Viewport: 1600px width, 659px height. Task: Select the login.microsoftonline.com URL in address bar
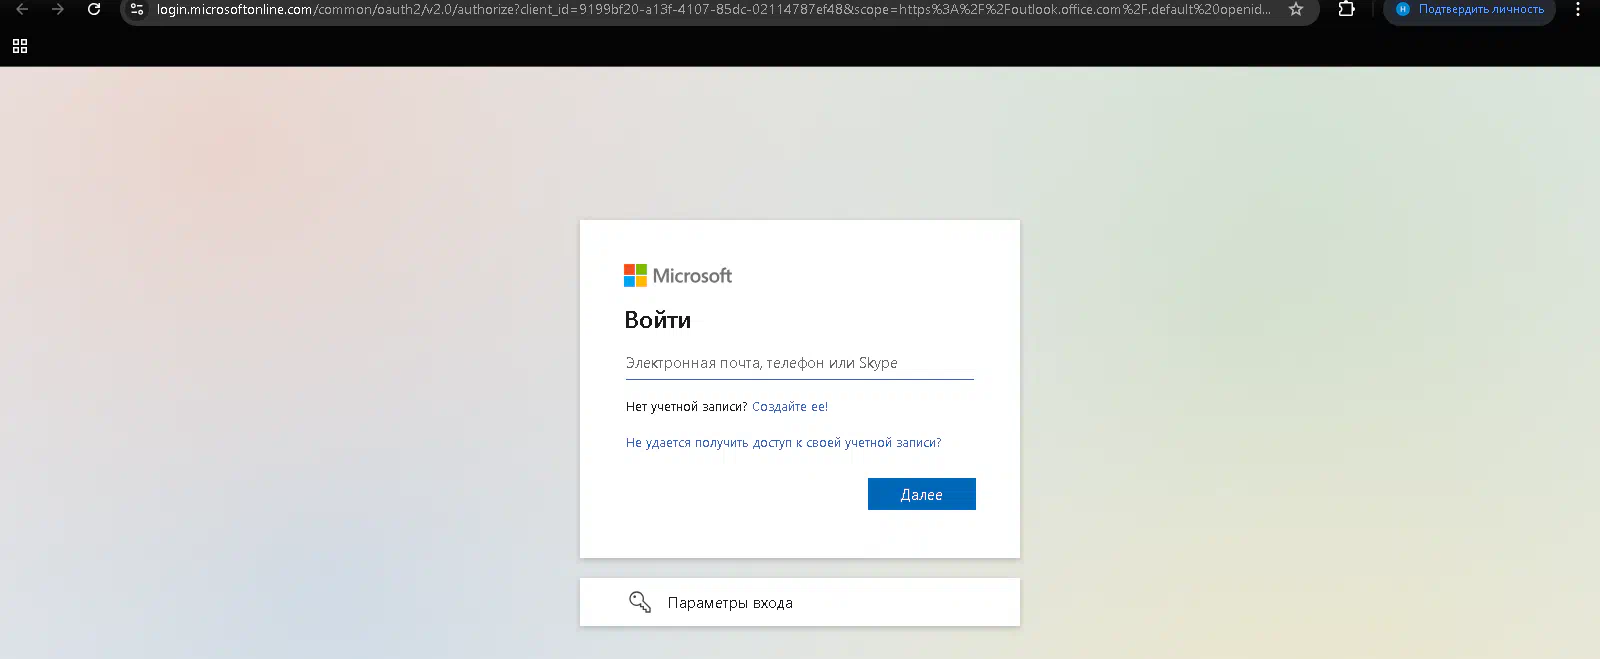coord(714,9)
